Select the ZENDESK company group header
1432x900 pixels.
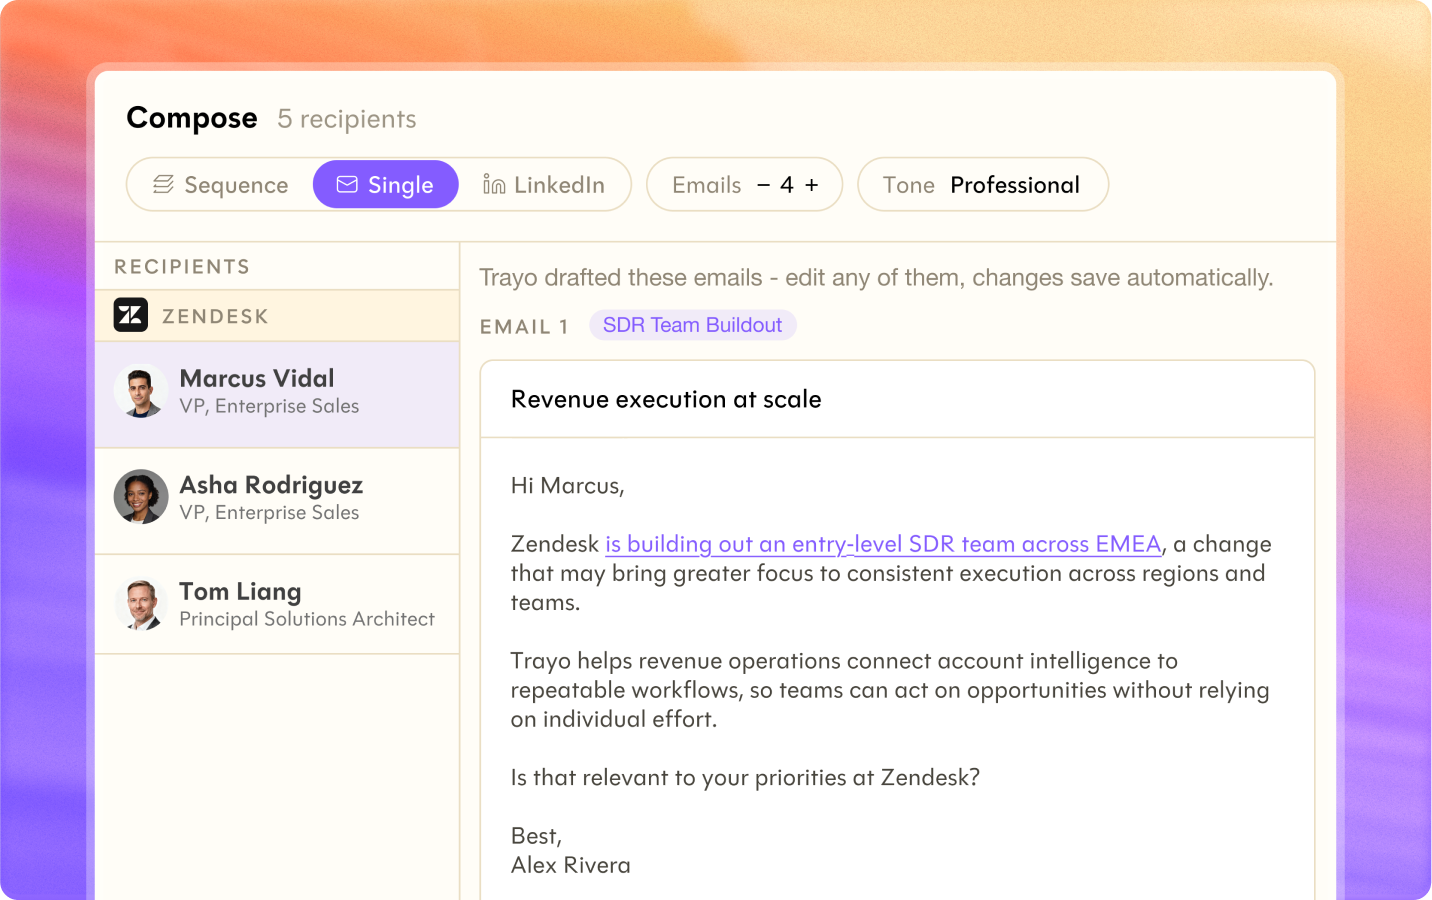(x=277, y=316)
